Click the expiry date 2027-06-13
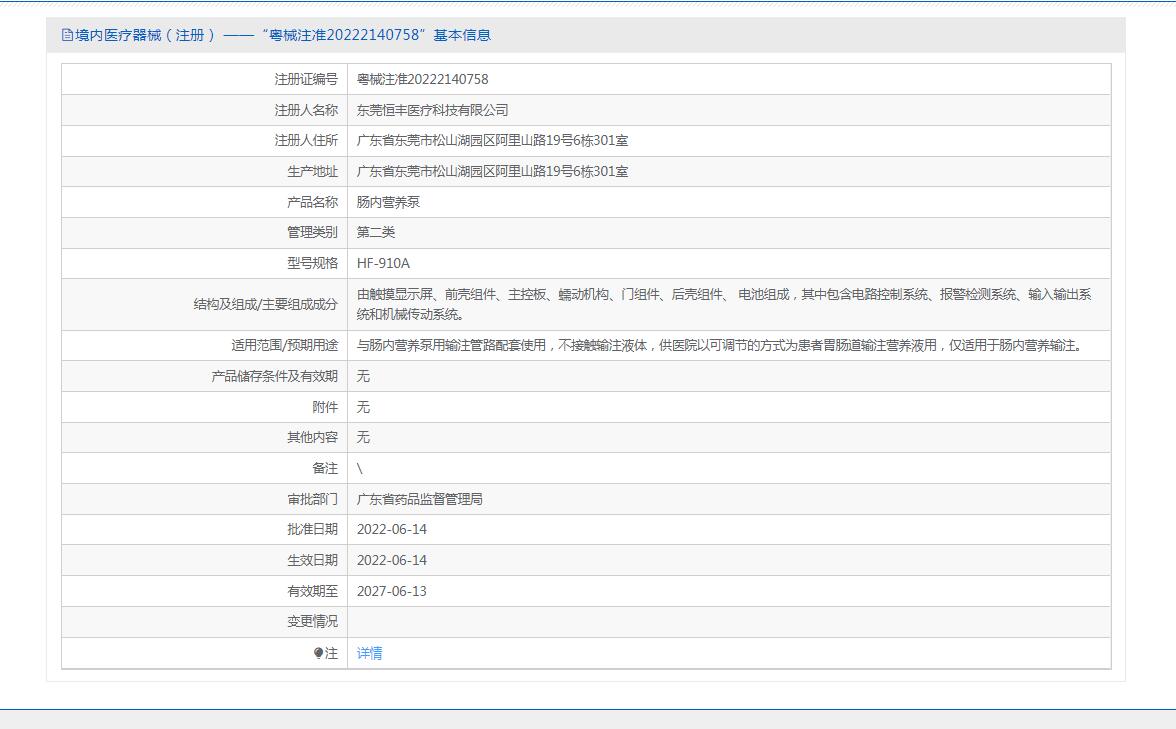The width and height of the screenshot is (1176, 729). (x=391, y=591)
